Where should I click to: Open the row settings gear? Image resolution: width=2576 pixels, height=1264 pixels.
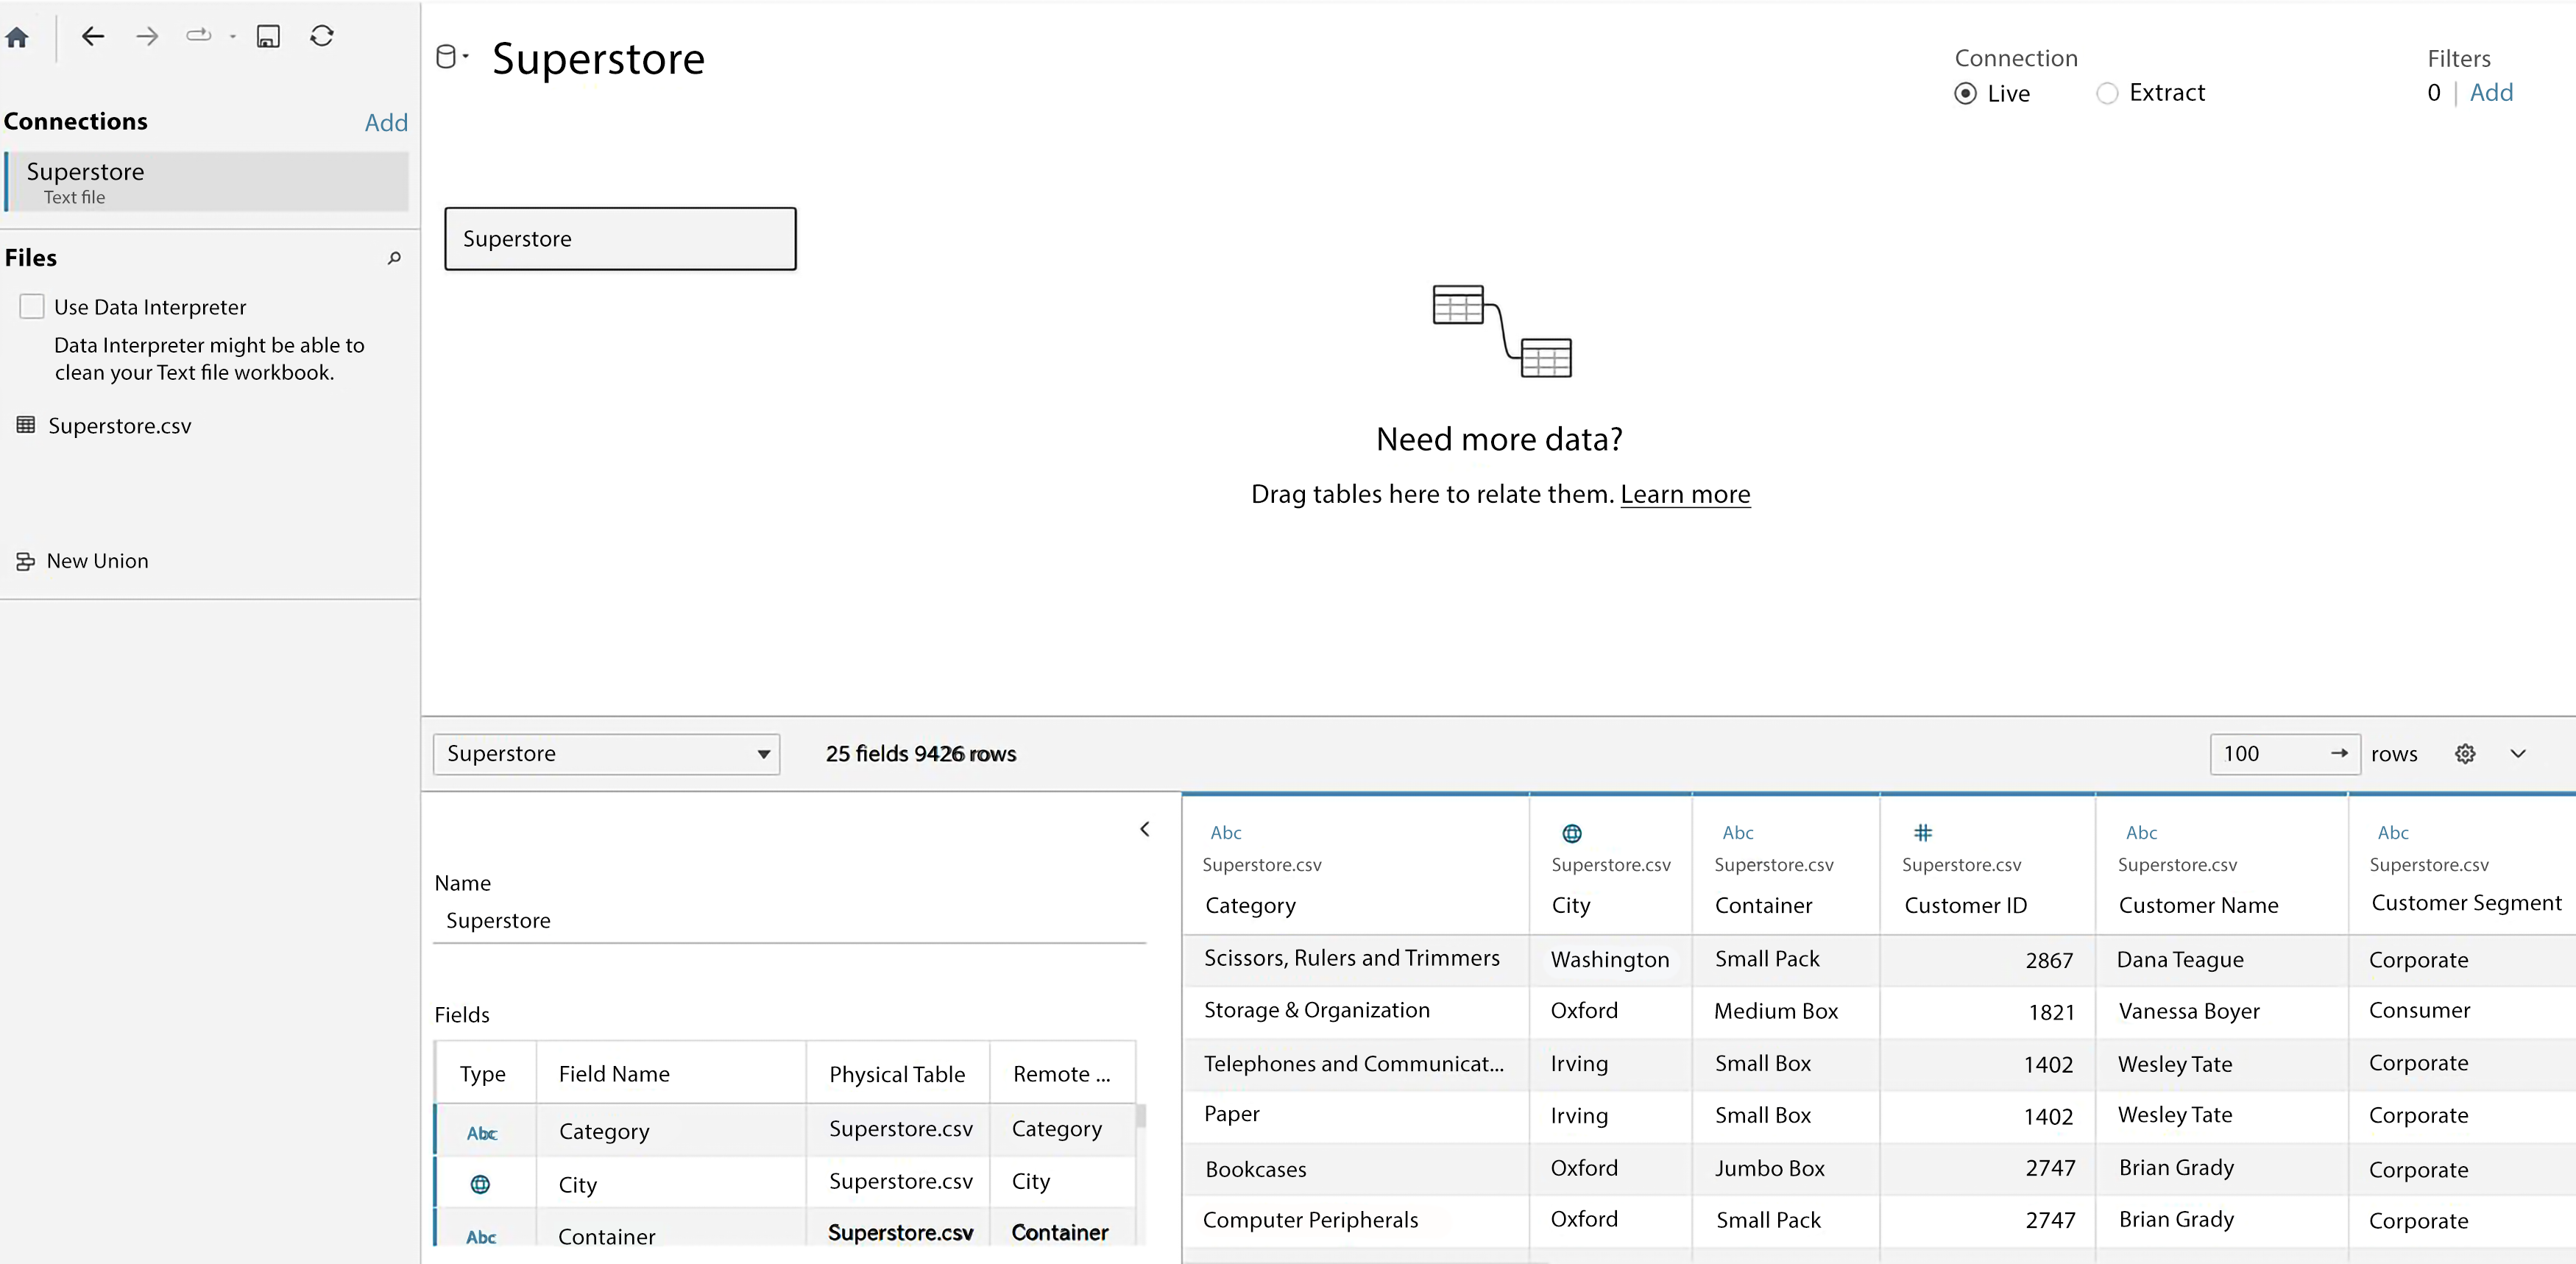2464,754
